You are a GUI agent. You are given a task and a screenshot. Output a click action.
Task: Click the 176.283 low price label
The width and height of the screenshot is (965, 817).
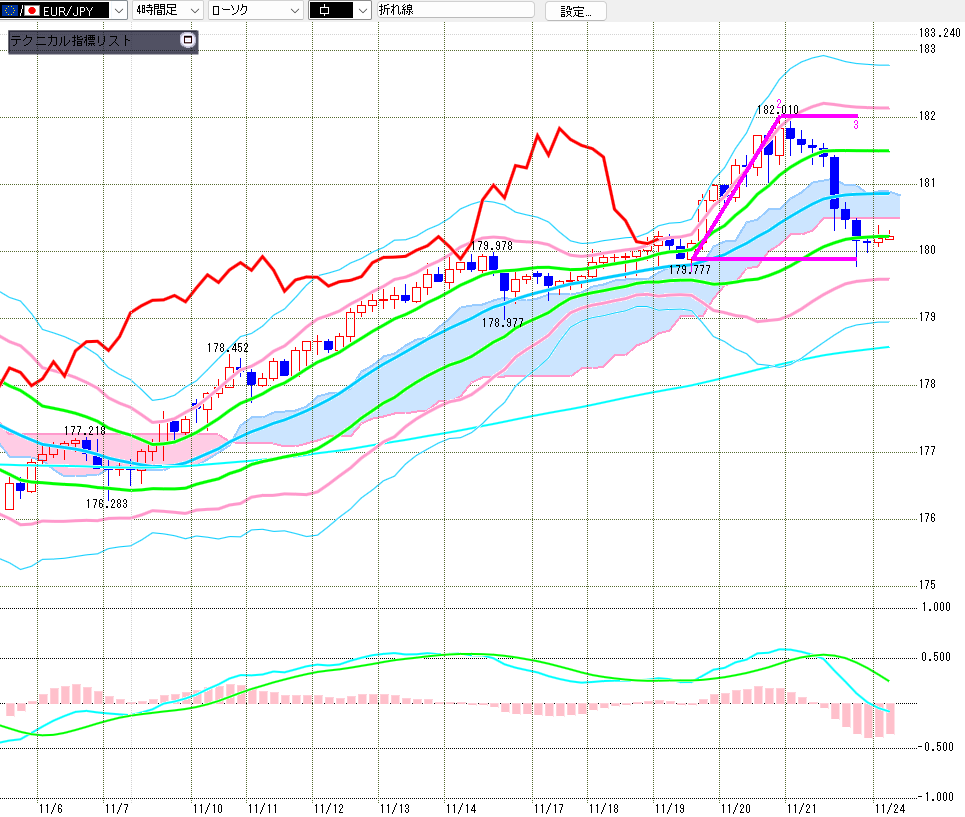(106, 503)
